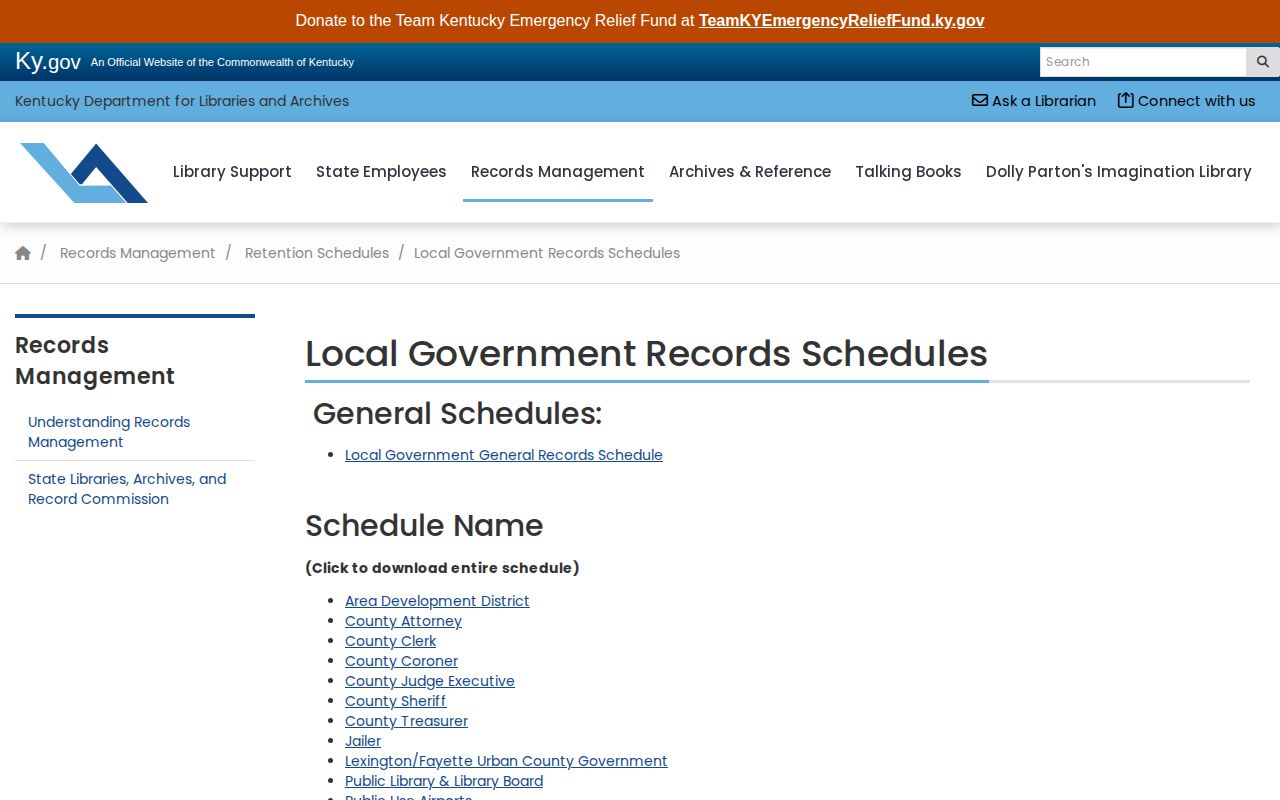This screenshot has width=1280, height=800.
Task: Download Jailer schedule
Action: 363,741
